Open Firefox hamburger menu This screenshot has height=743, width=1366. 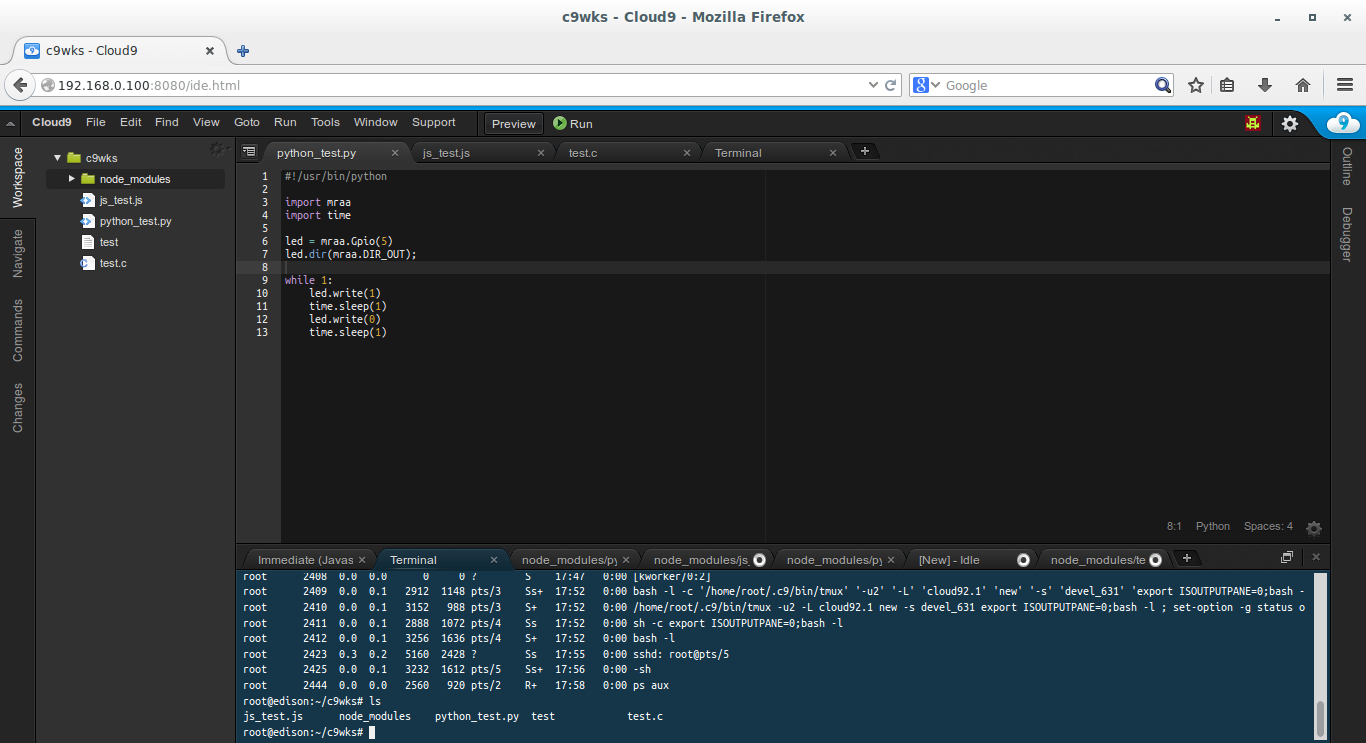coord(1345,85)
